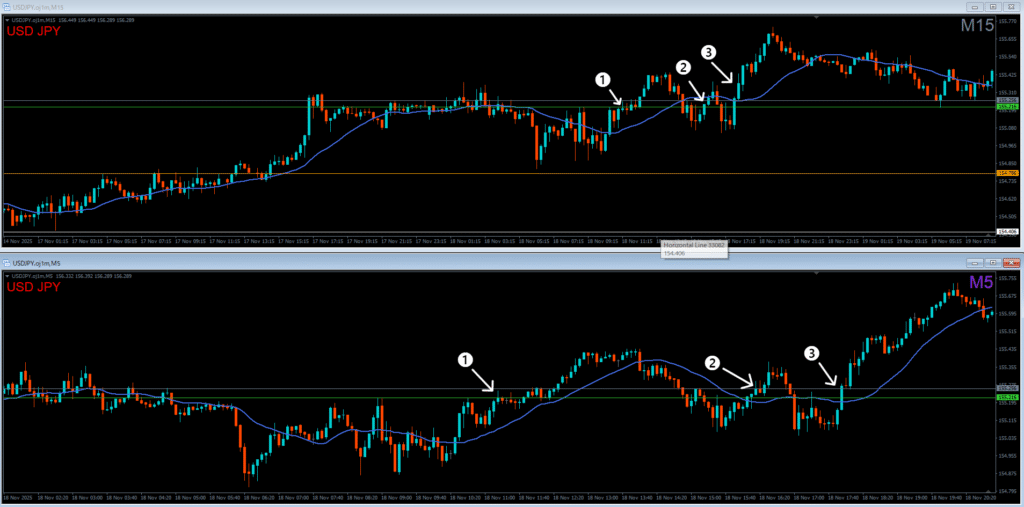The width and height of the screenshot is (1024, 507).
Task: Click 155.755 on the M5 price axis
Action: point(1006,278)
